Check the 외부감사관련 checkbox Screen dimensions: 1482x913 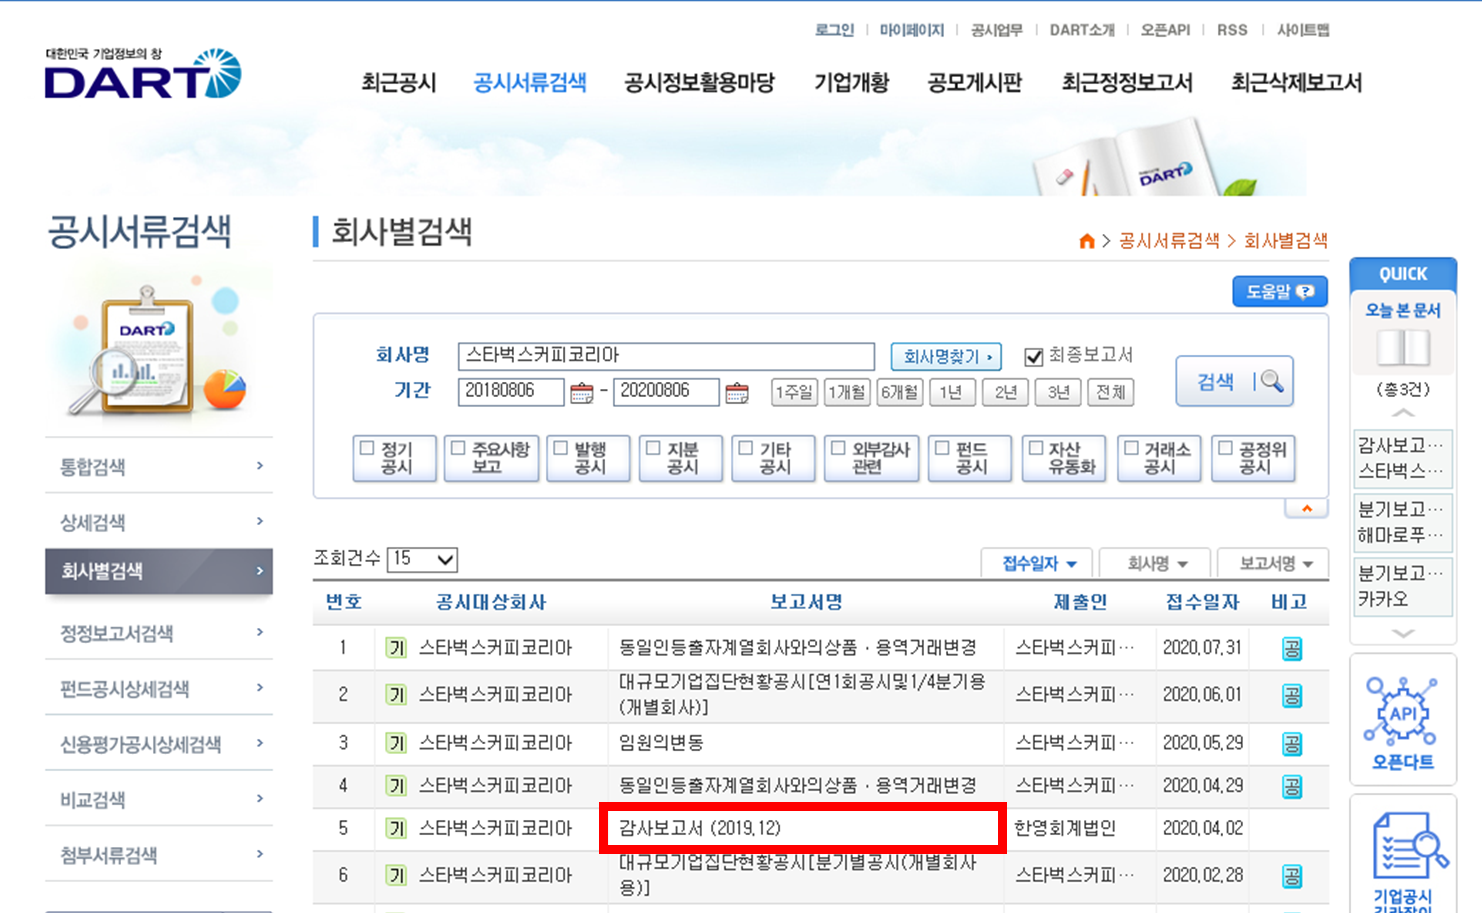coord(838,448)
